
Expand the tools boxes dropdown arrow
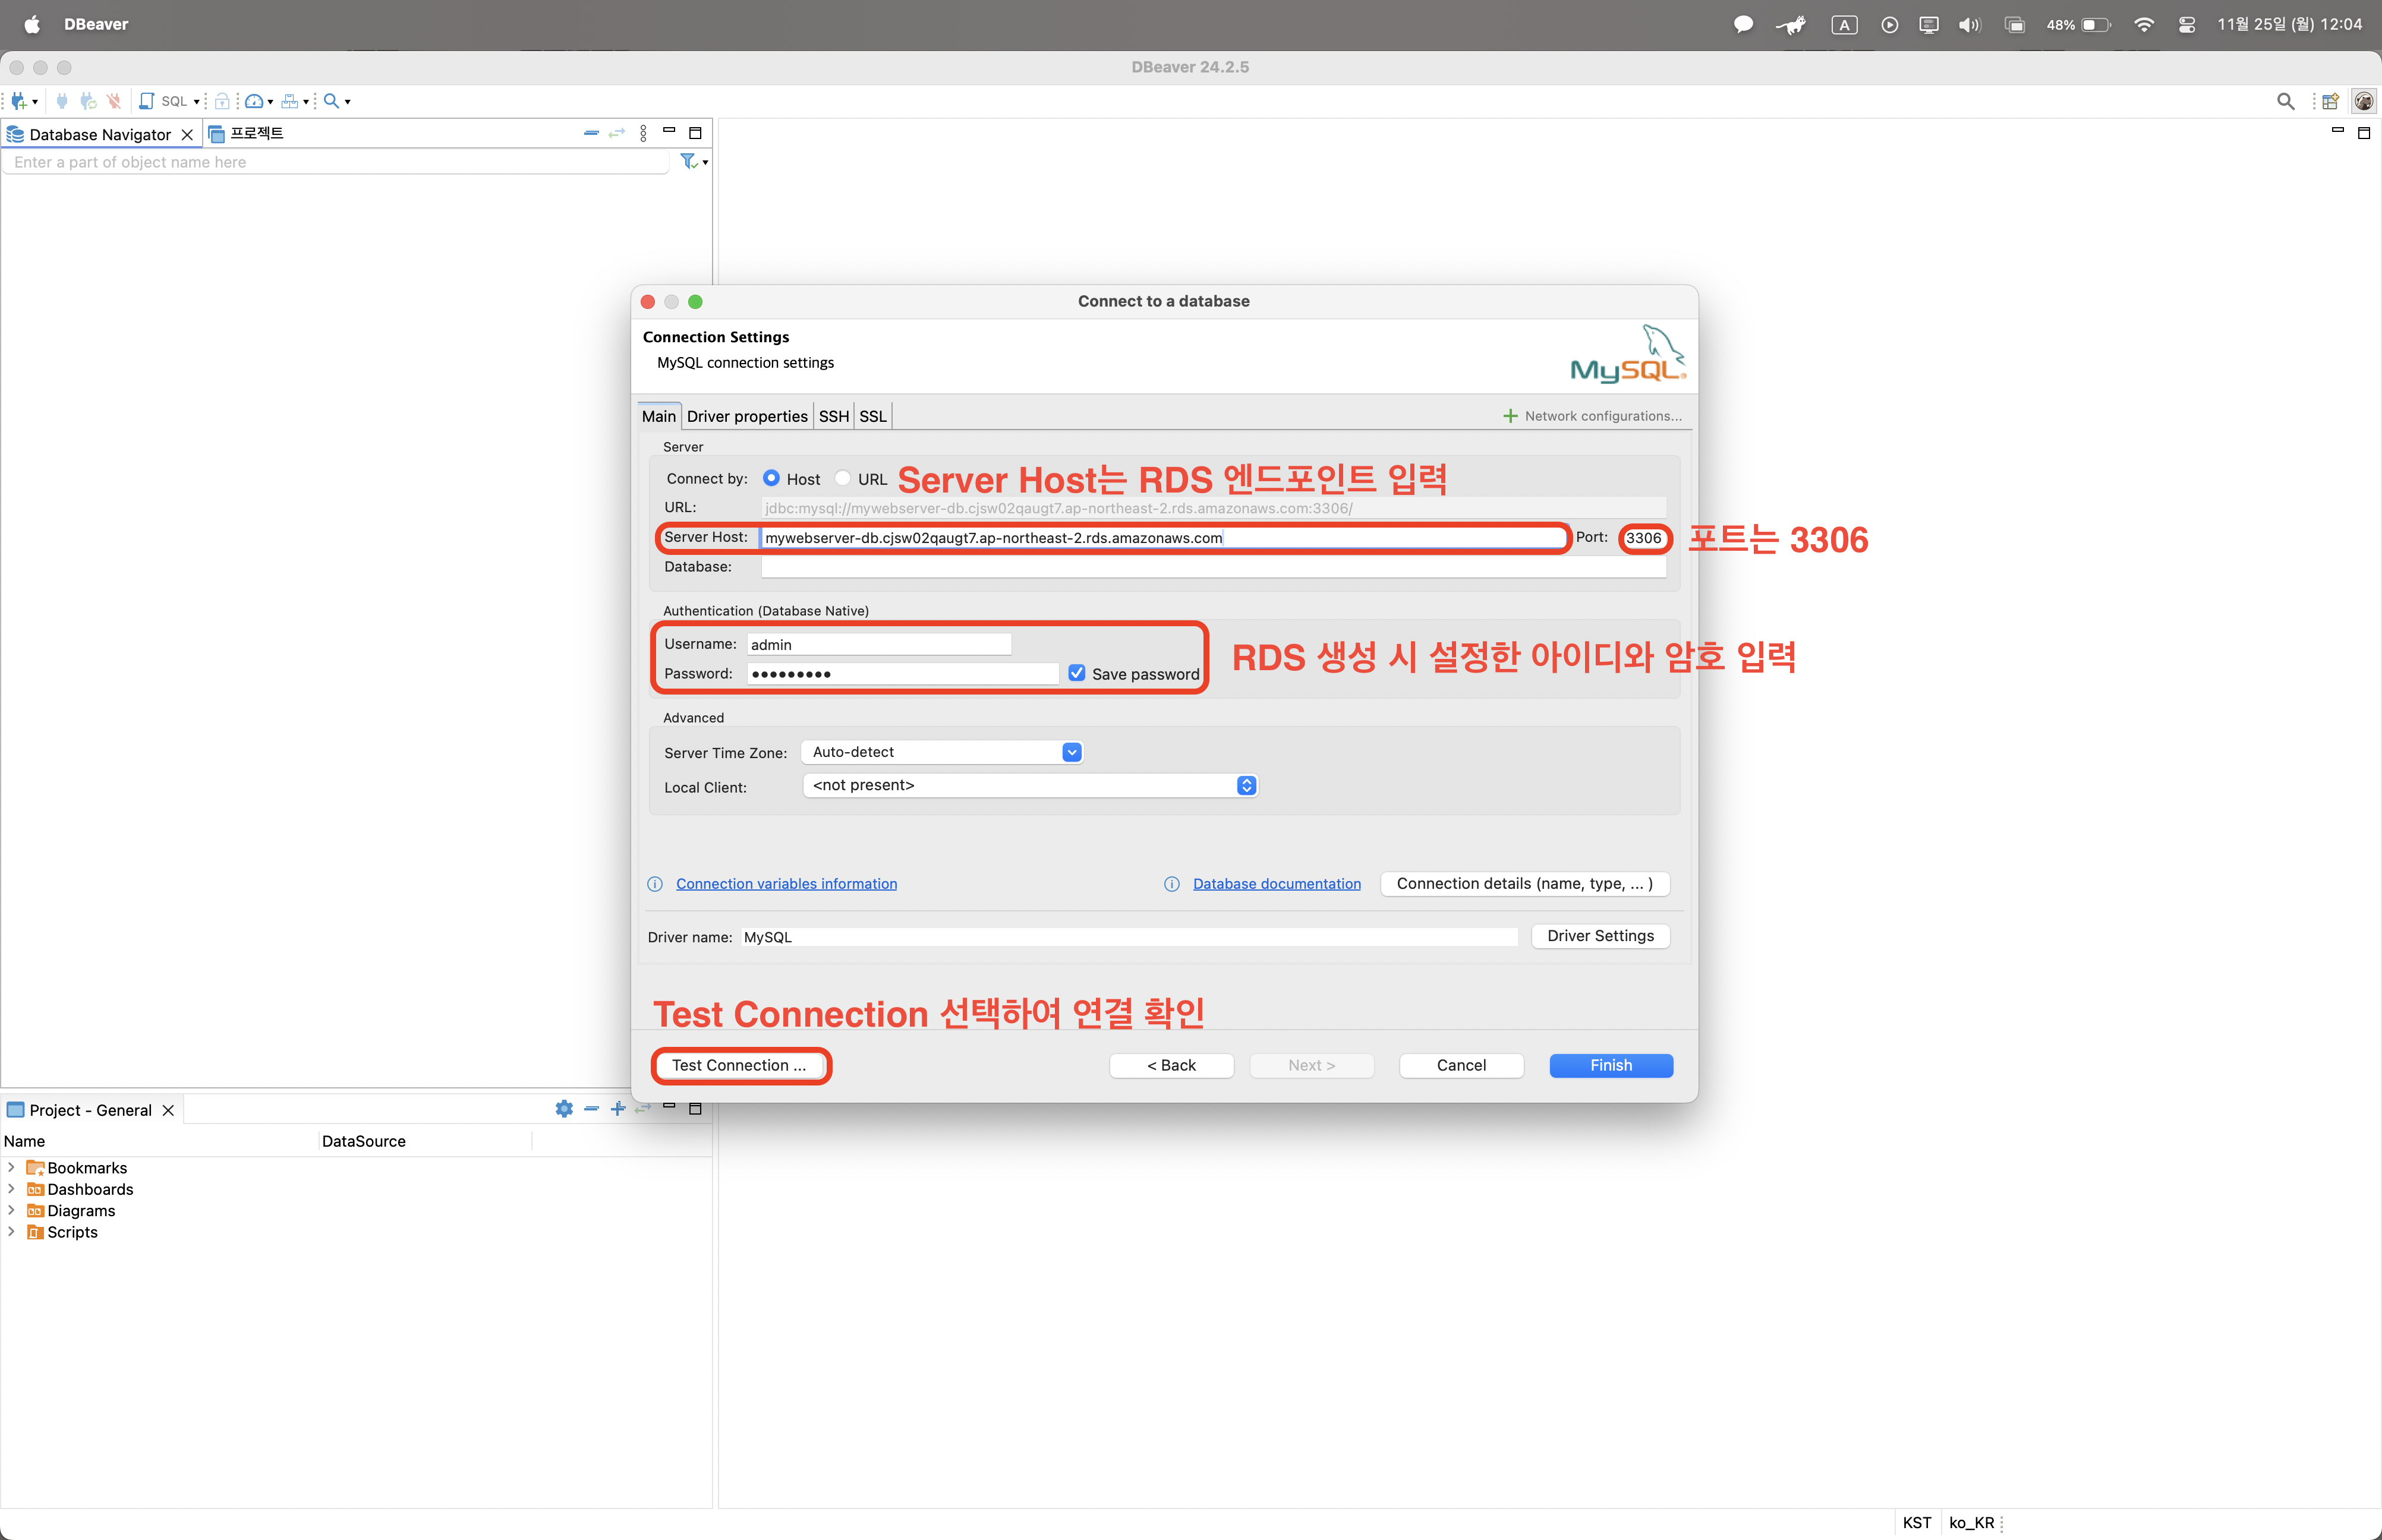click(x=305, y=102)
